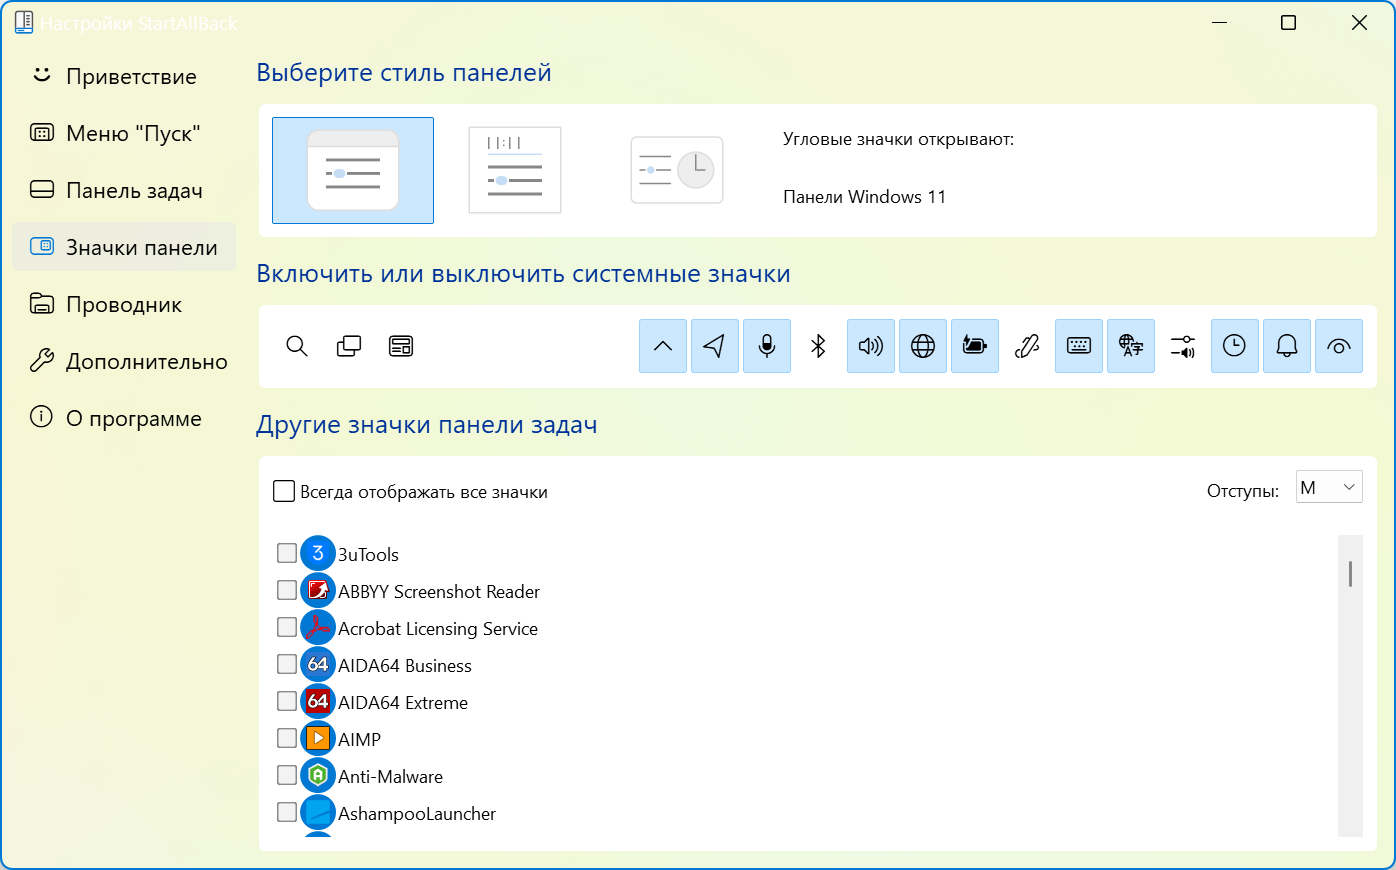Image resolution: width=1396 pixels, height=870 pixels.
Task: Toggle the touch keyboard system icon
Action: [x=1079, y=346]
